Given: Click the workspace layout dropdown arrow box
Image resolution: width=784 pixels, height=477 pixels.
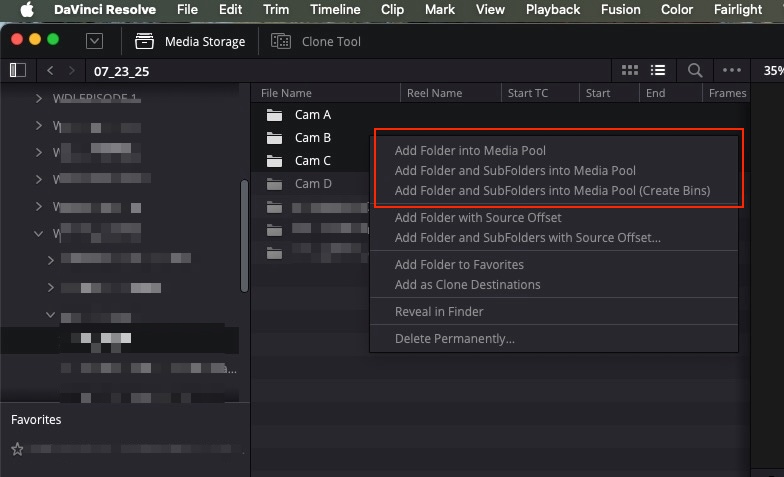Looking at the screenshot, I should (94, 41).
